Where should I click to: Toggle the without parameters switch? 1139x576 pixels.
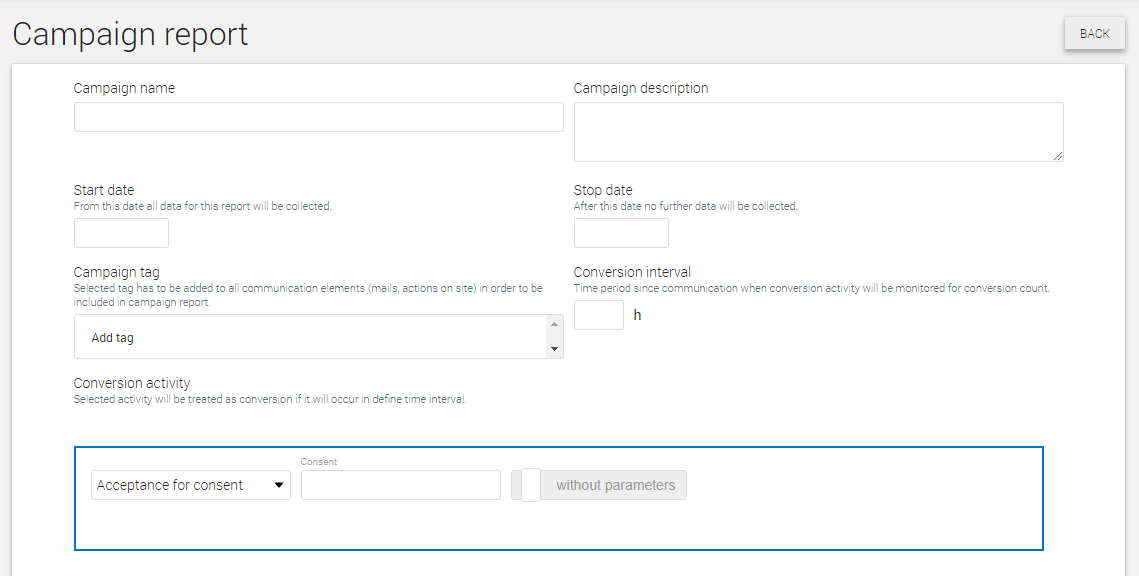pyautogui.click(x=599, y=485)
